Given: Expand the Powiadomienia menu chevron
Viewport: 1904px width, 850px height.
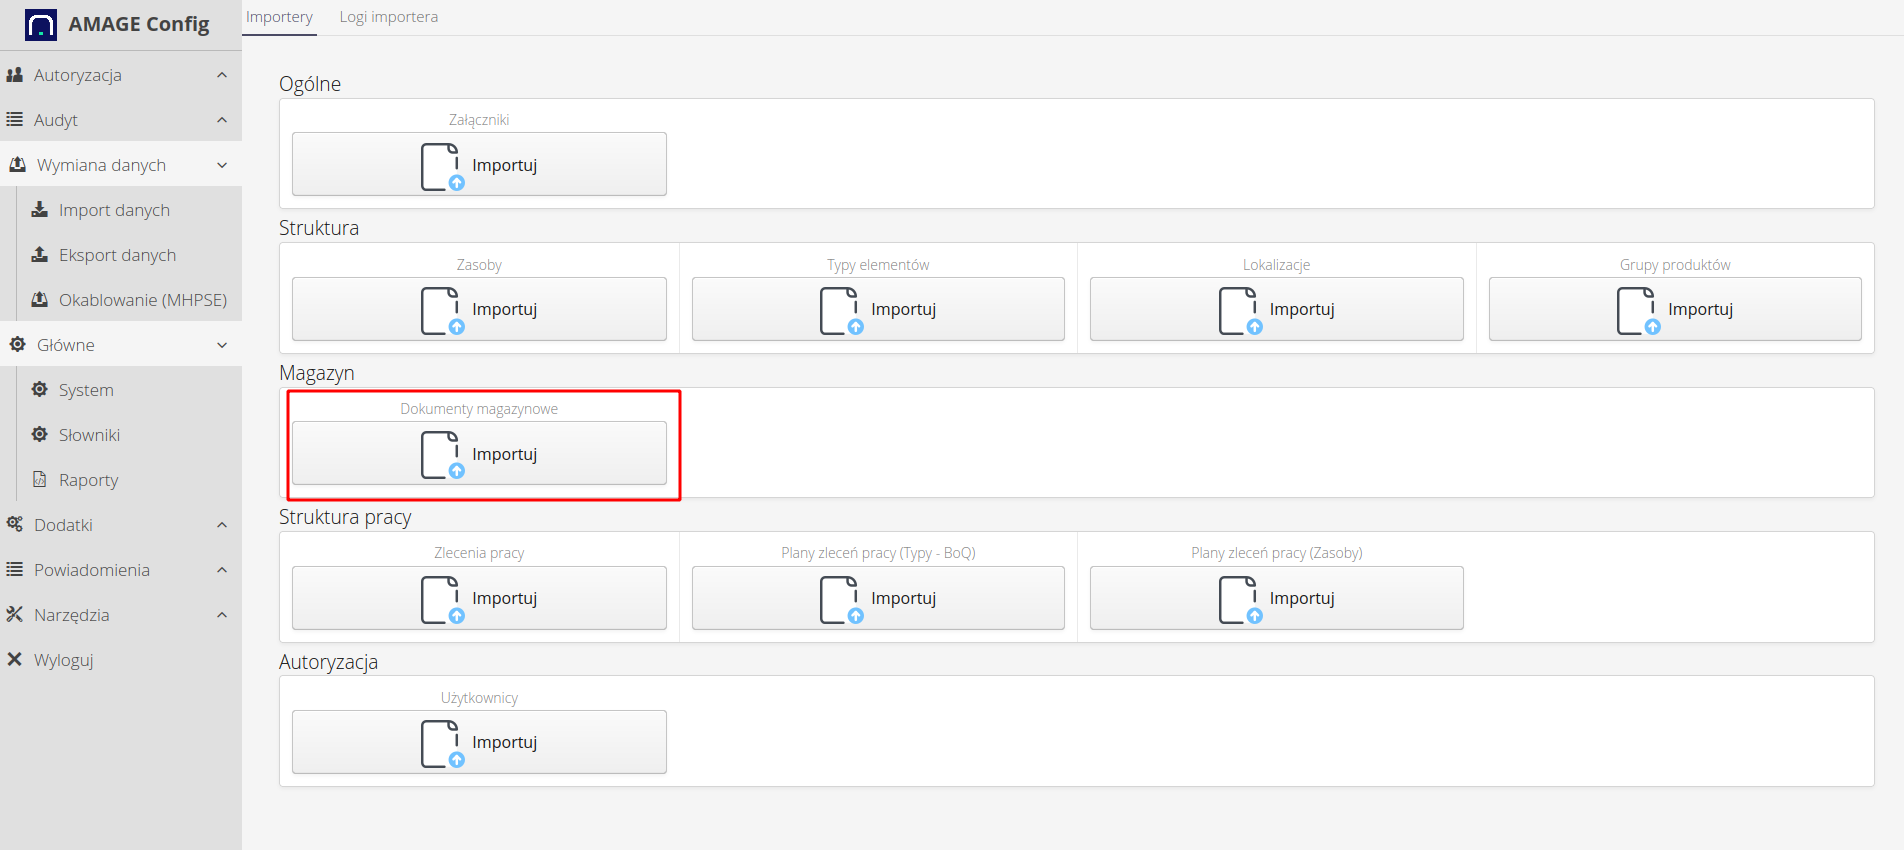Looking at the screenshot, I should click(222, 570).
